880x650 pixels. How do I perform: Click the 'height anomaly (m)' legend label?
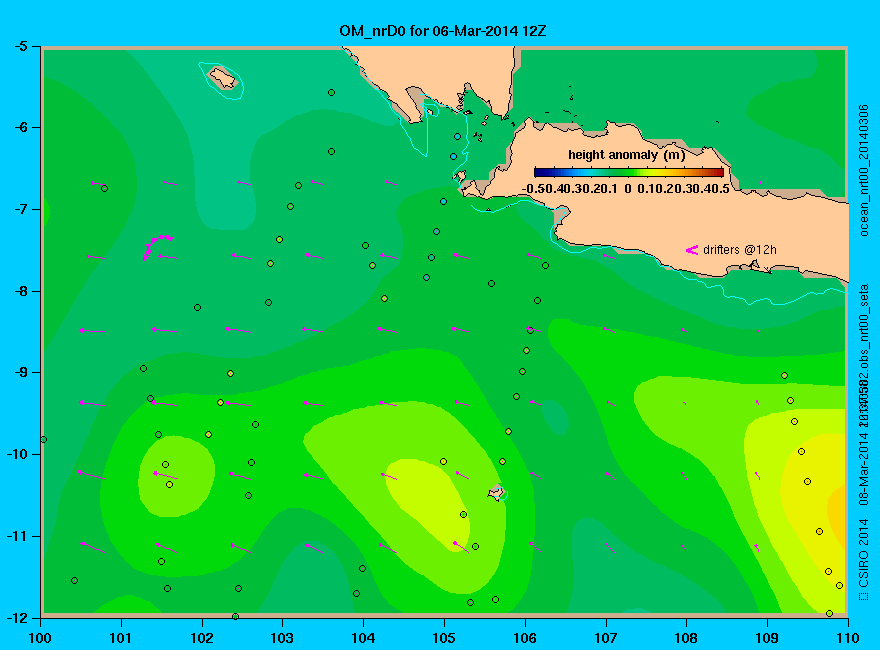tap(626, 155)
